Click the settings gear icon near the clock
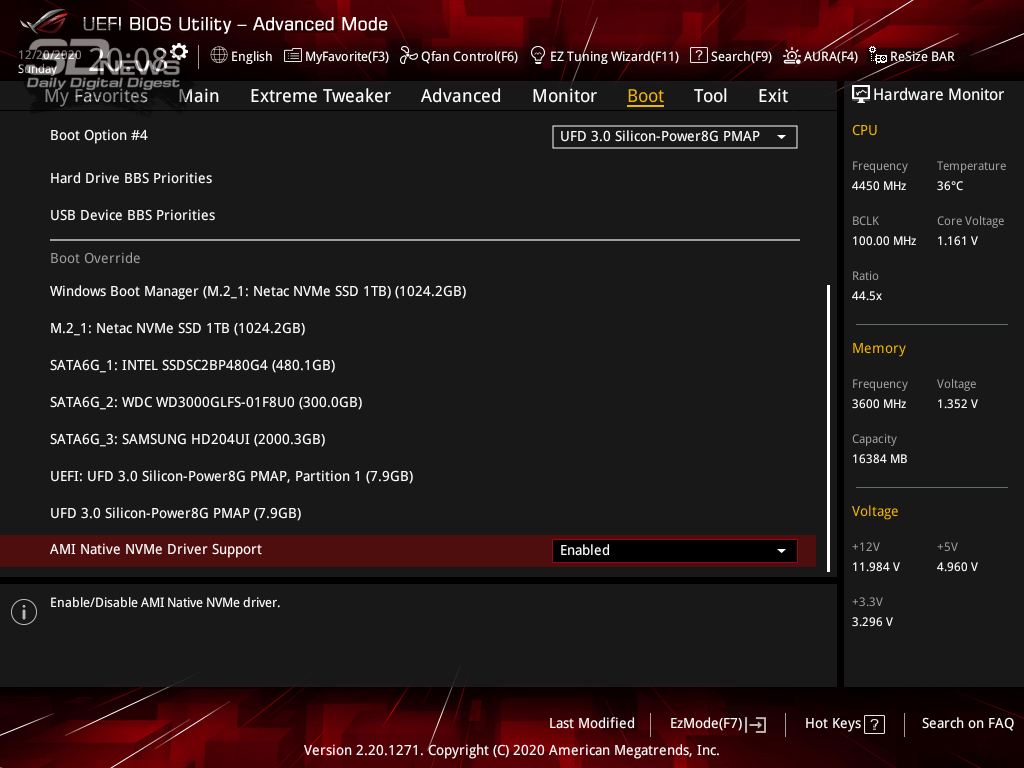This screenshot has width=1024, height=768. (x=179, y=52)
